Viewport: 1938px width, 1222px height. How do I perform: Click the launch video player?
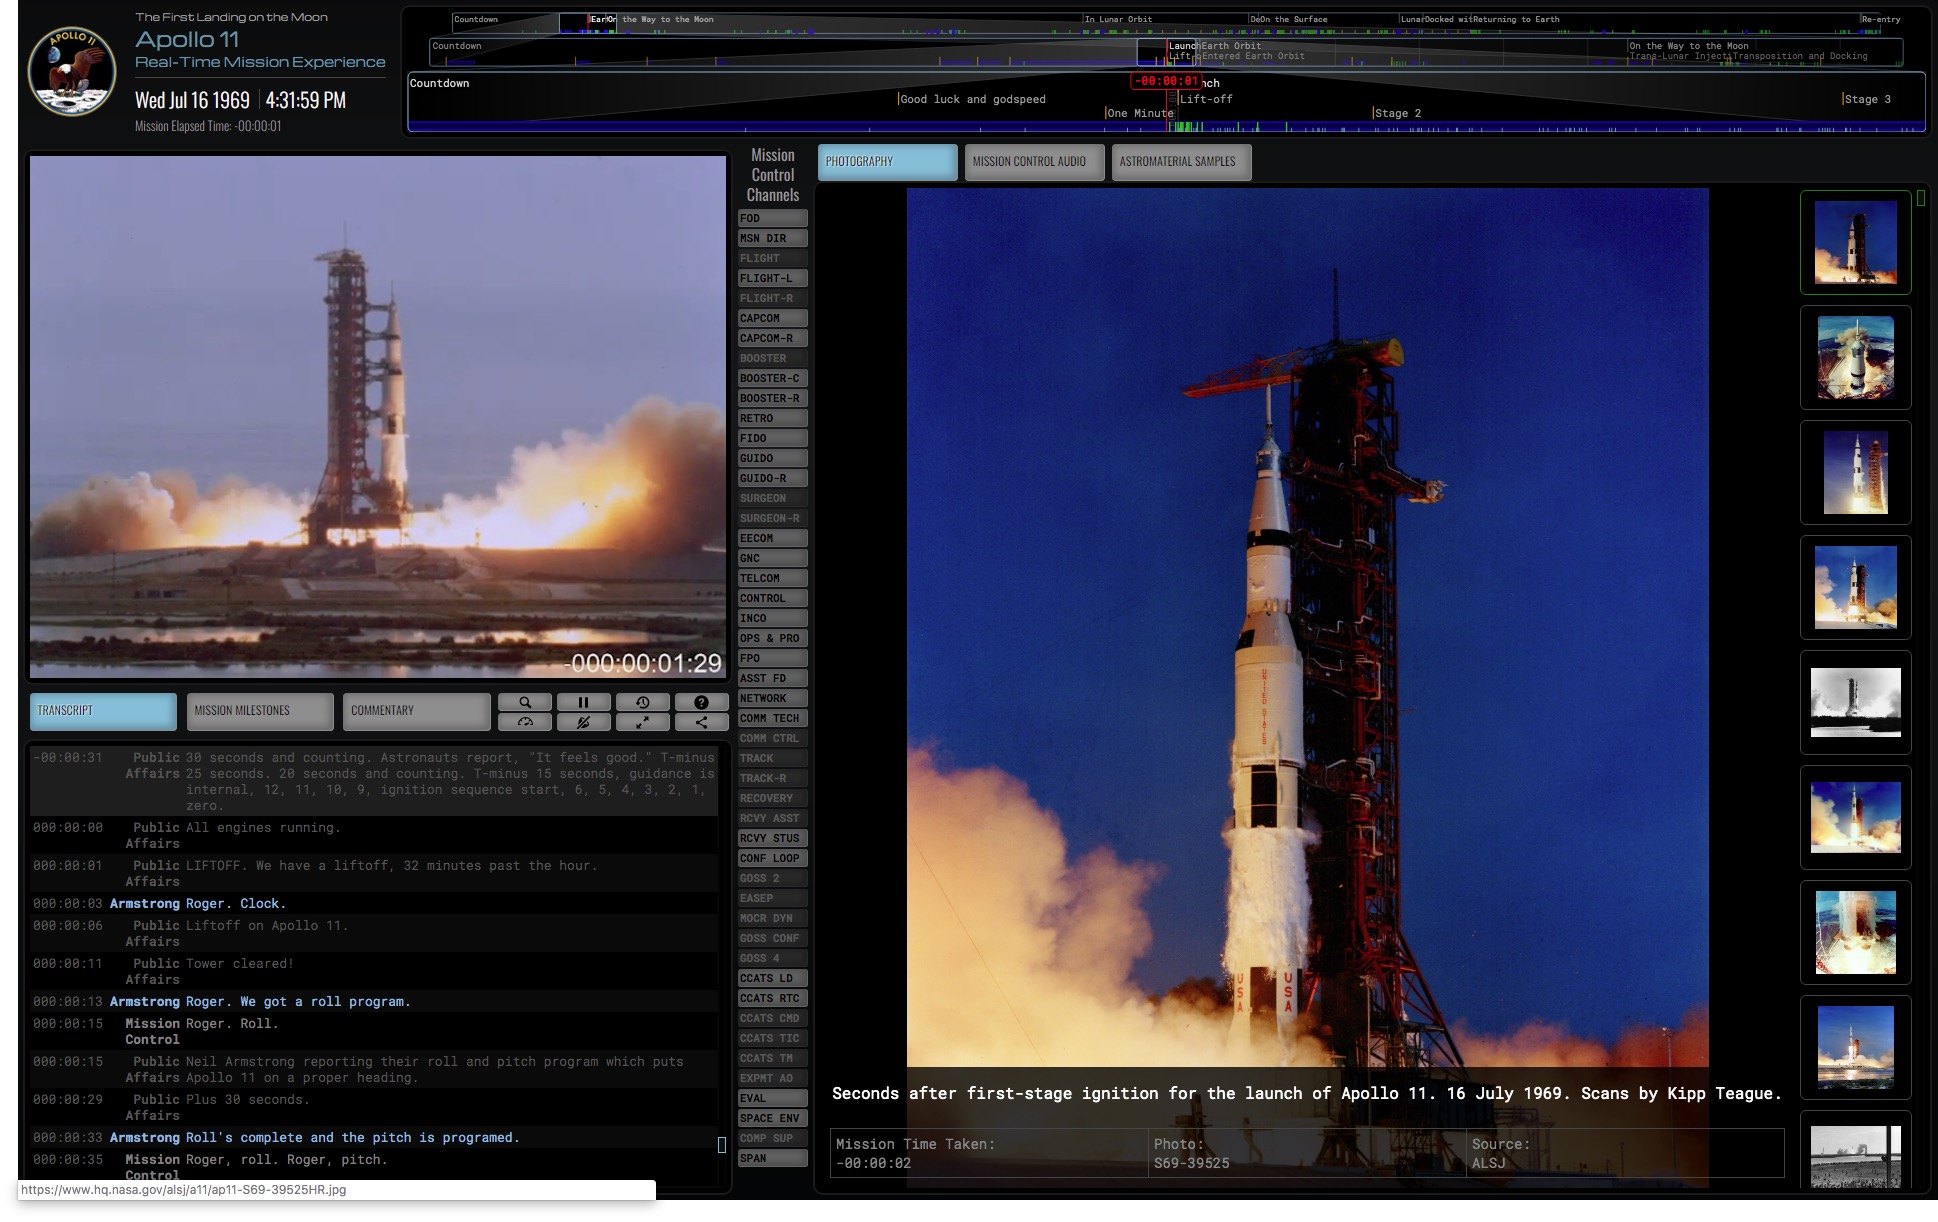click(x=378, y=416)
